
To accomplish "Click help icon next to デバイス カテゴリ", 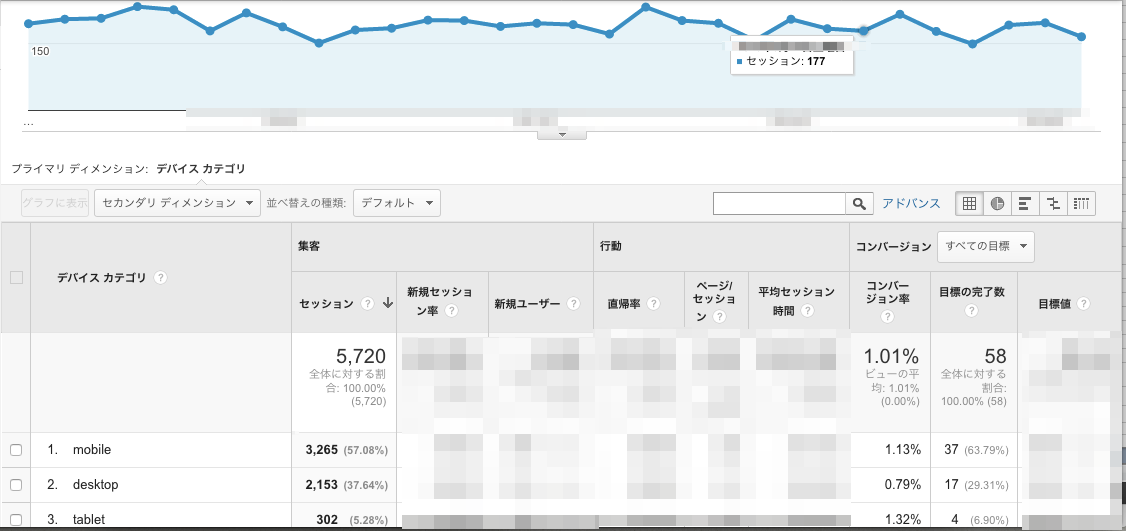I will [161, 278].
